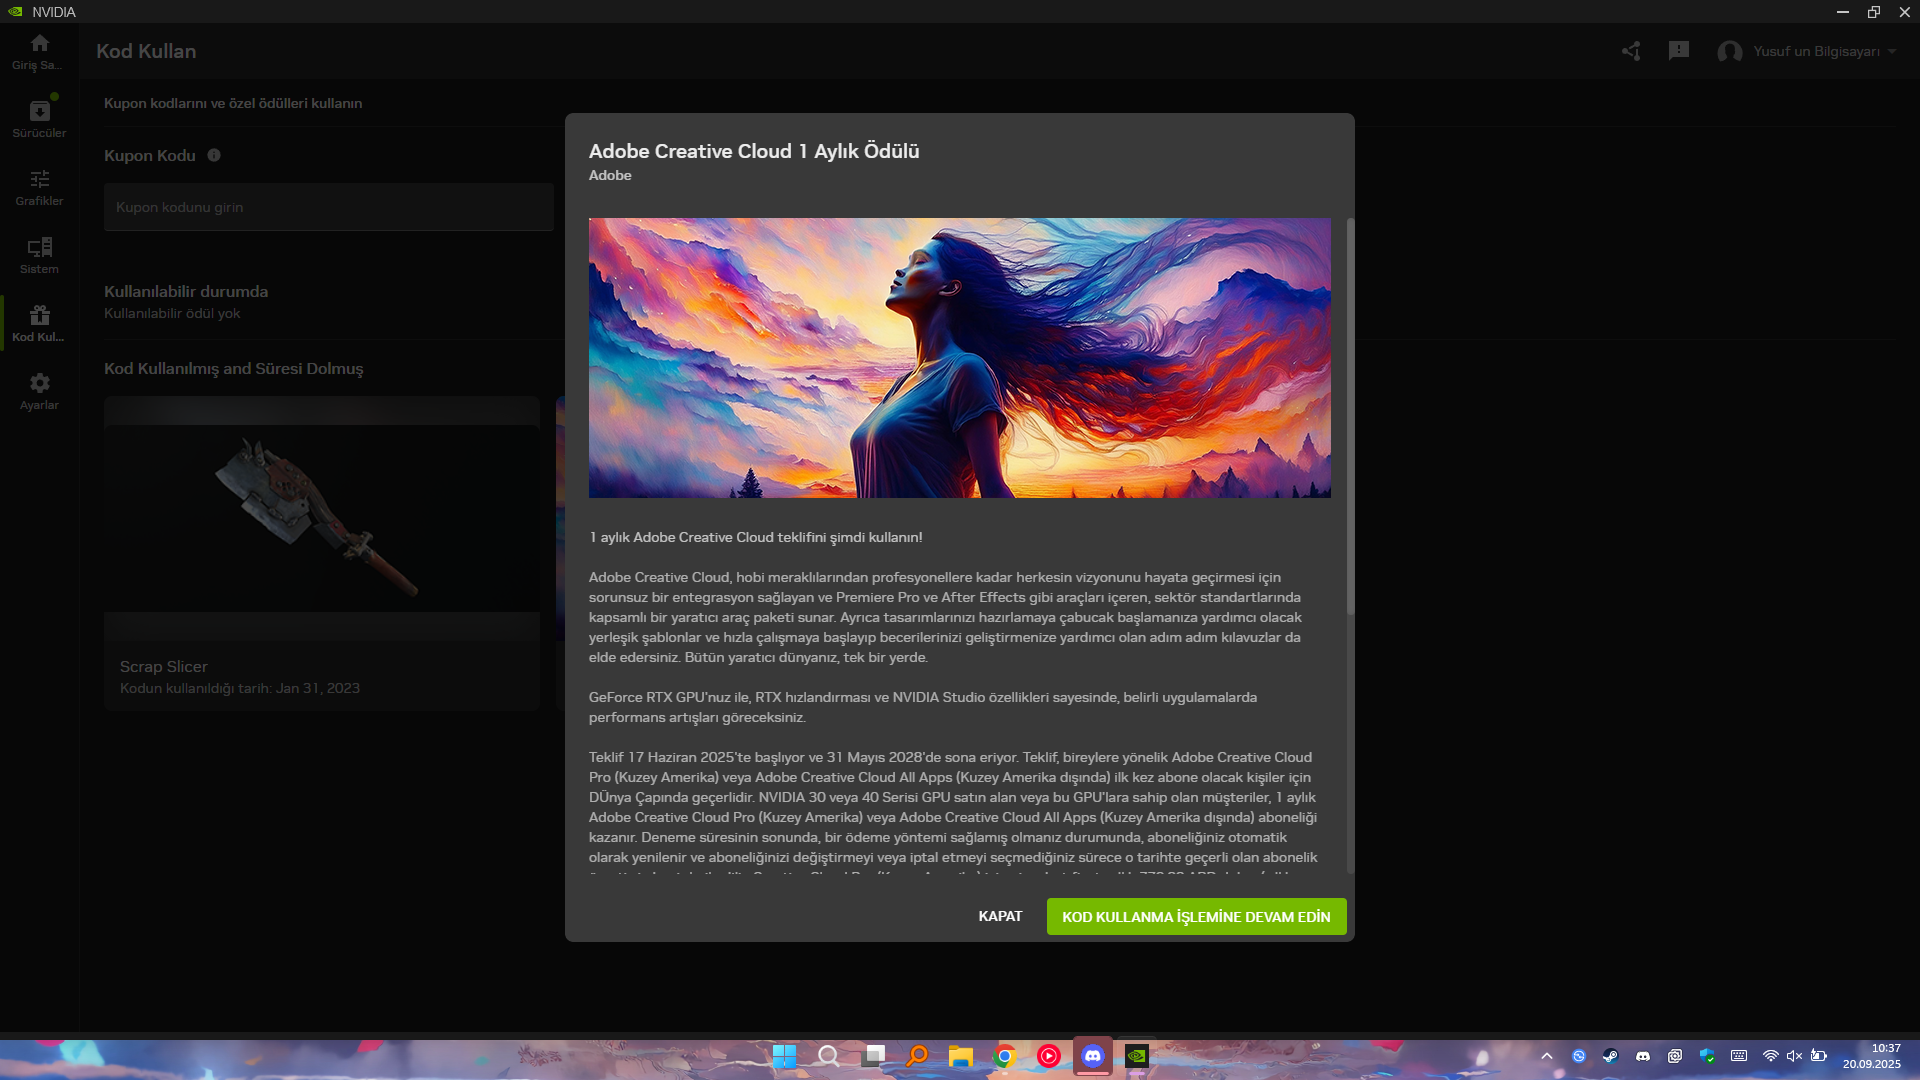This screenshot has width=1920, height=1080.
Task: Focus the Kupon kodunu girin field
Action: (329, 207)
